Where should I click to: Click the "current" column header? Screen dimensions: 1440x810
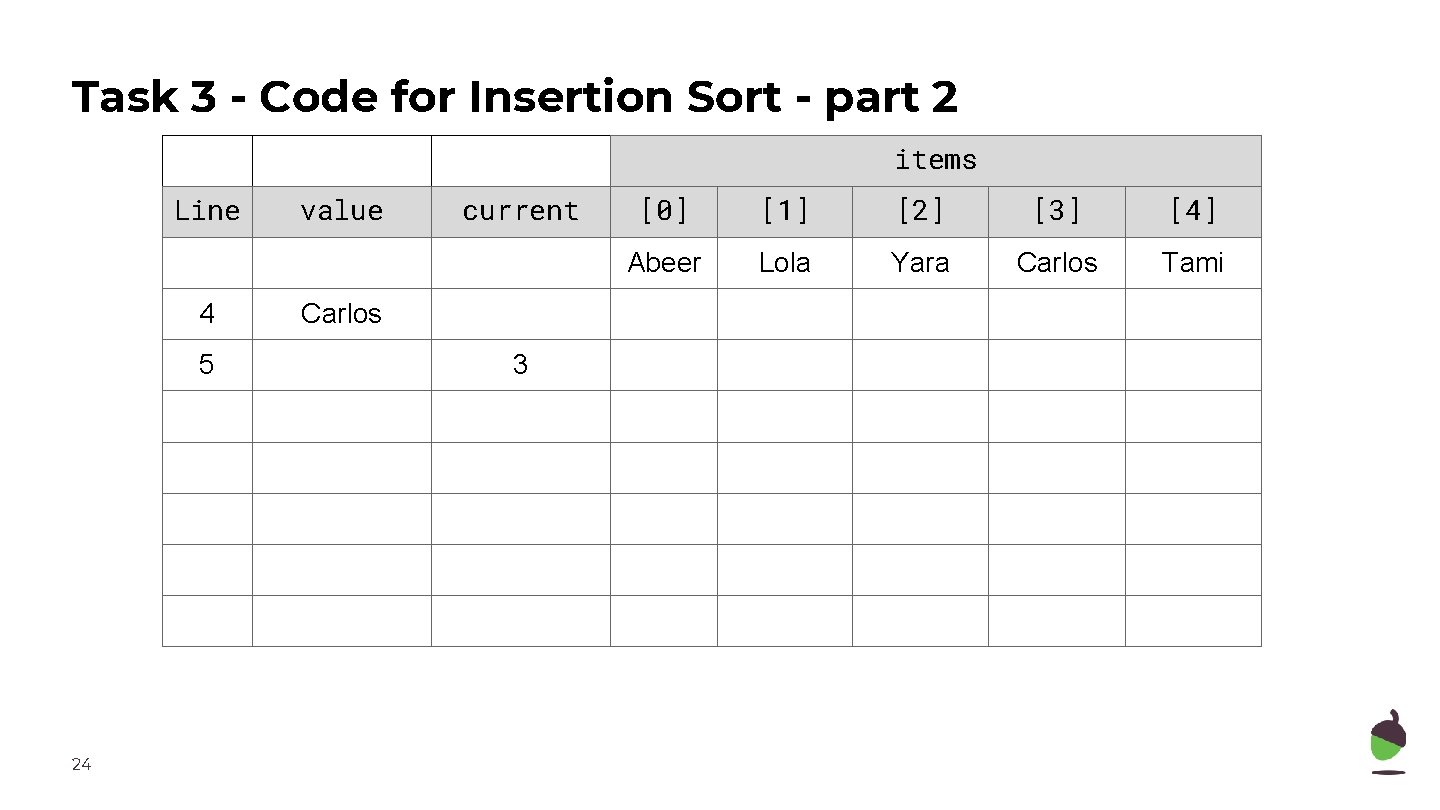(520, 211)
